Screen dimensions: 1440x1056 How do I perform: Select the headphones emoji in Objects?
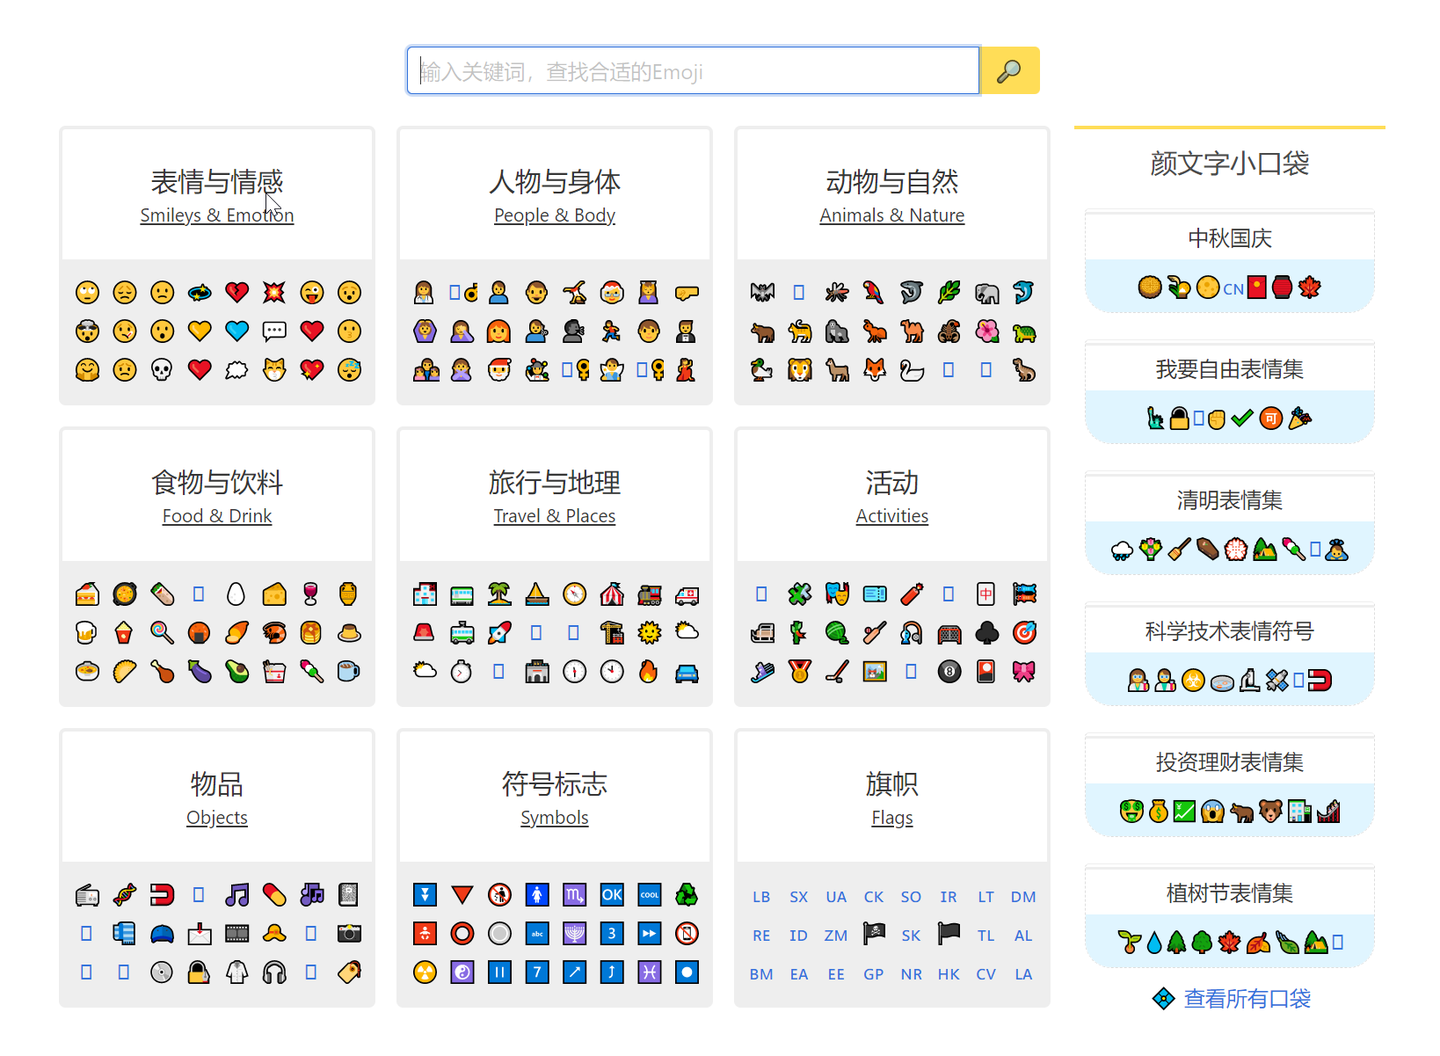[x=274, y=971]
